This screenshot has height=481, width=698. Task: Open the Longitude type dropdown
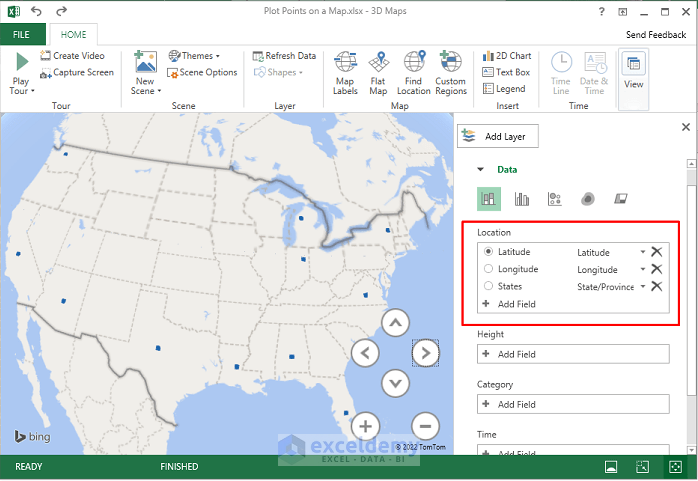pyautogui.click(x=643, y=269)
